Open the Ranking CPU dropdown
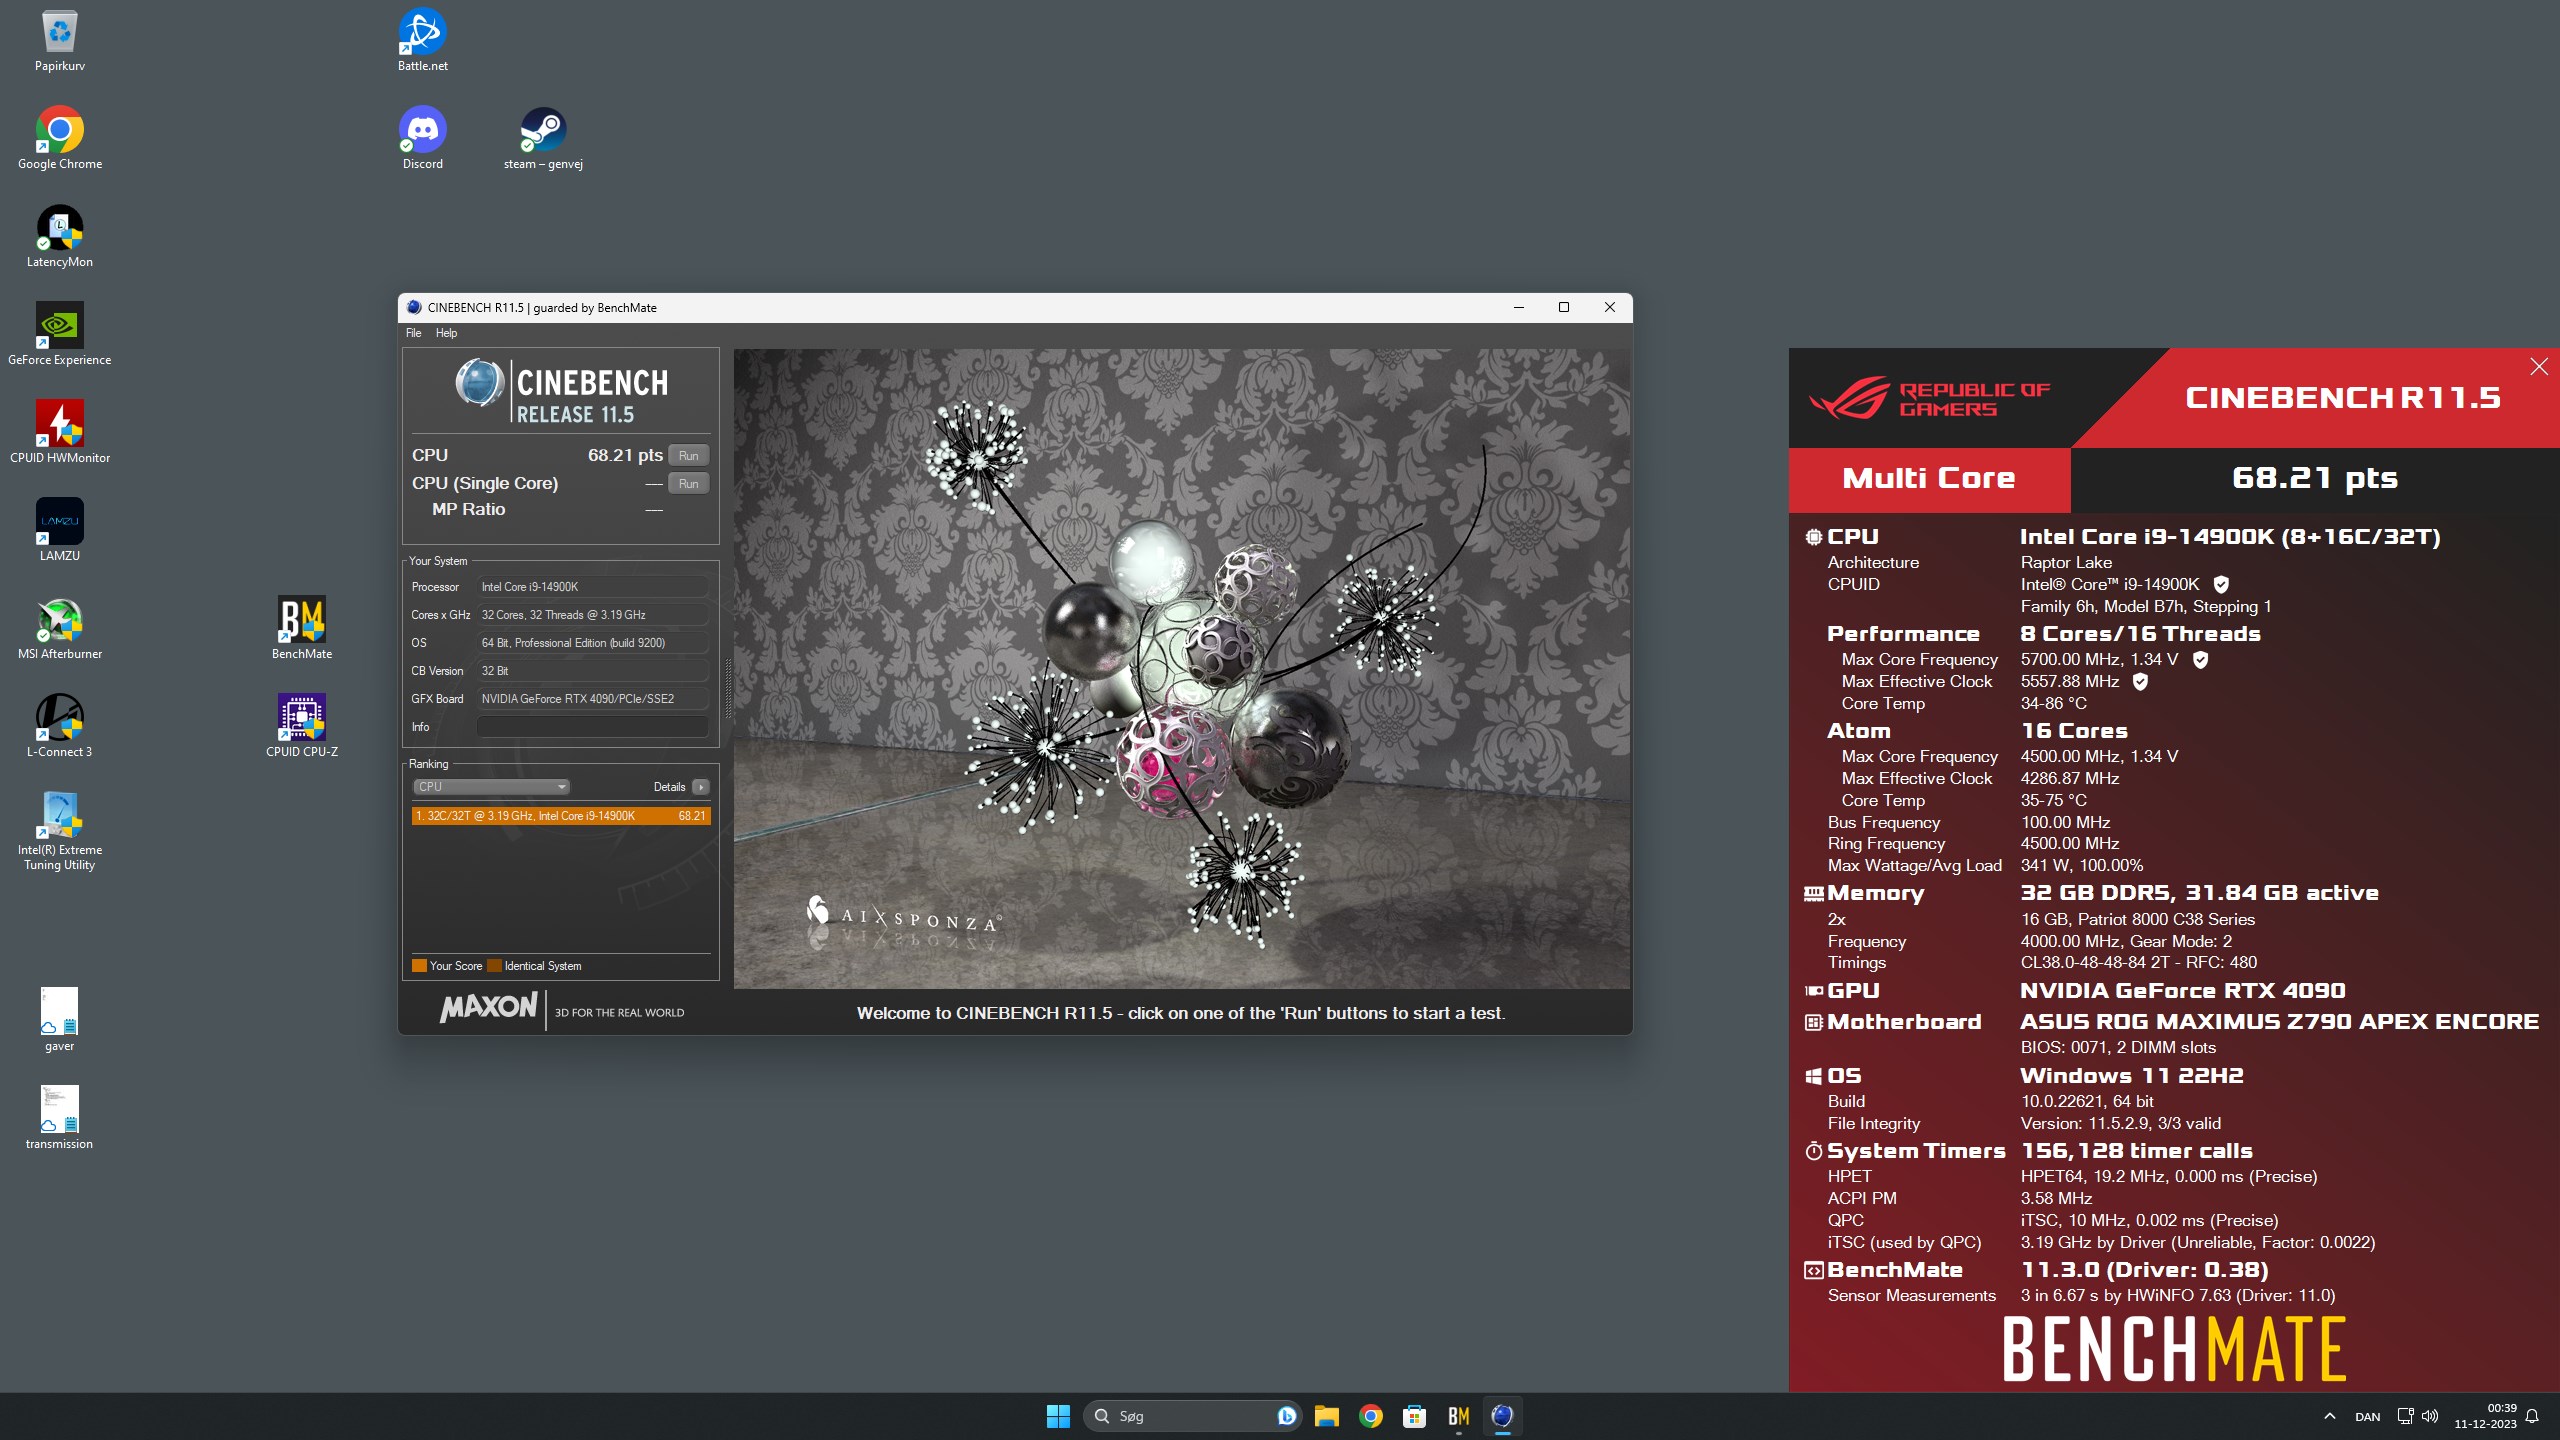This screenshot has height=1440, width=2560. coord(491,787)
